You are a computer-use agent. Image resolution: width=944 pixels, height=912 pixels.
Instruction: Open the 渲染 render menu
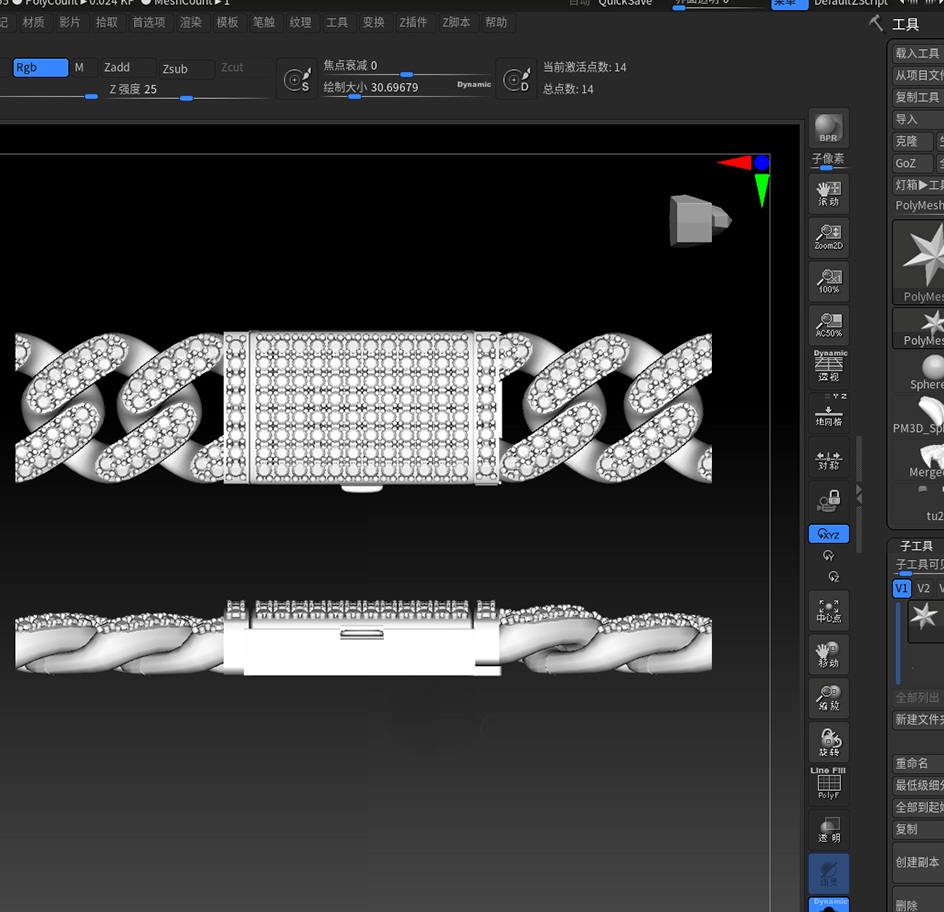click(190, 22)
